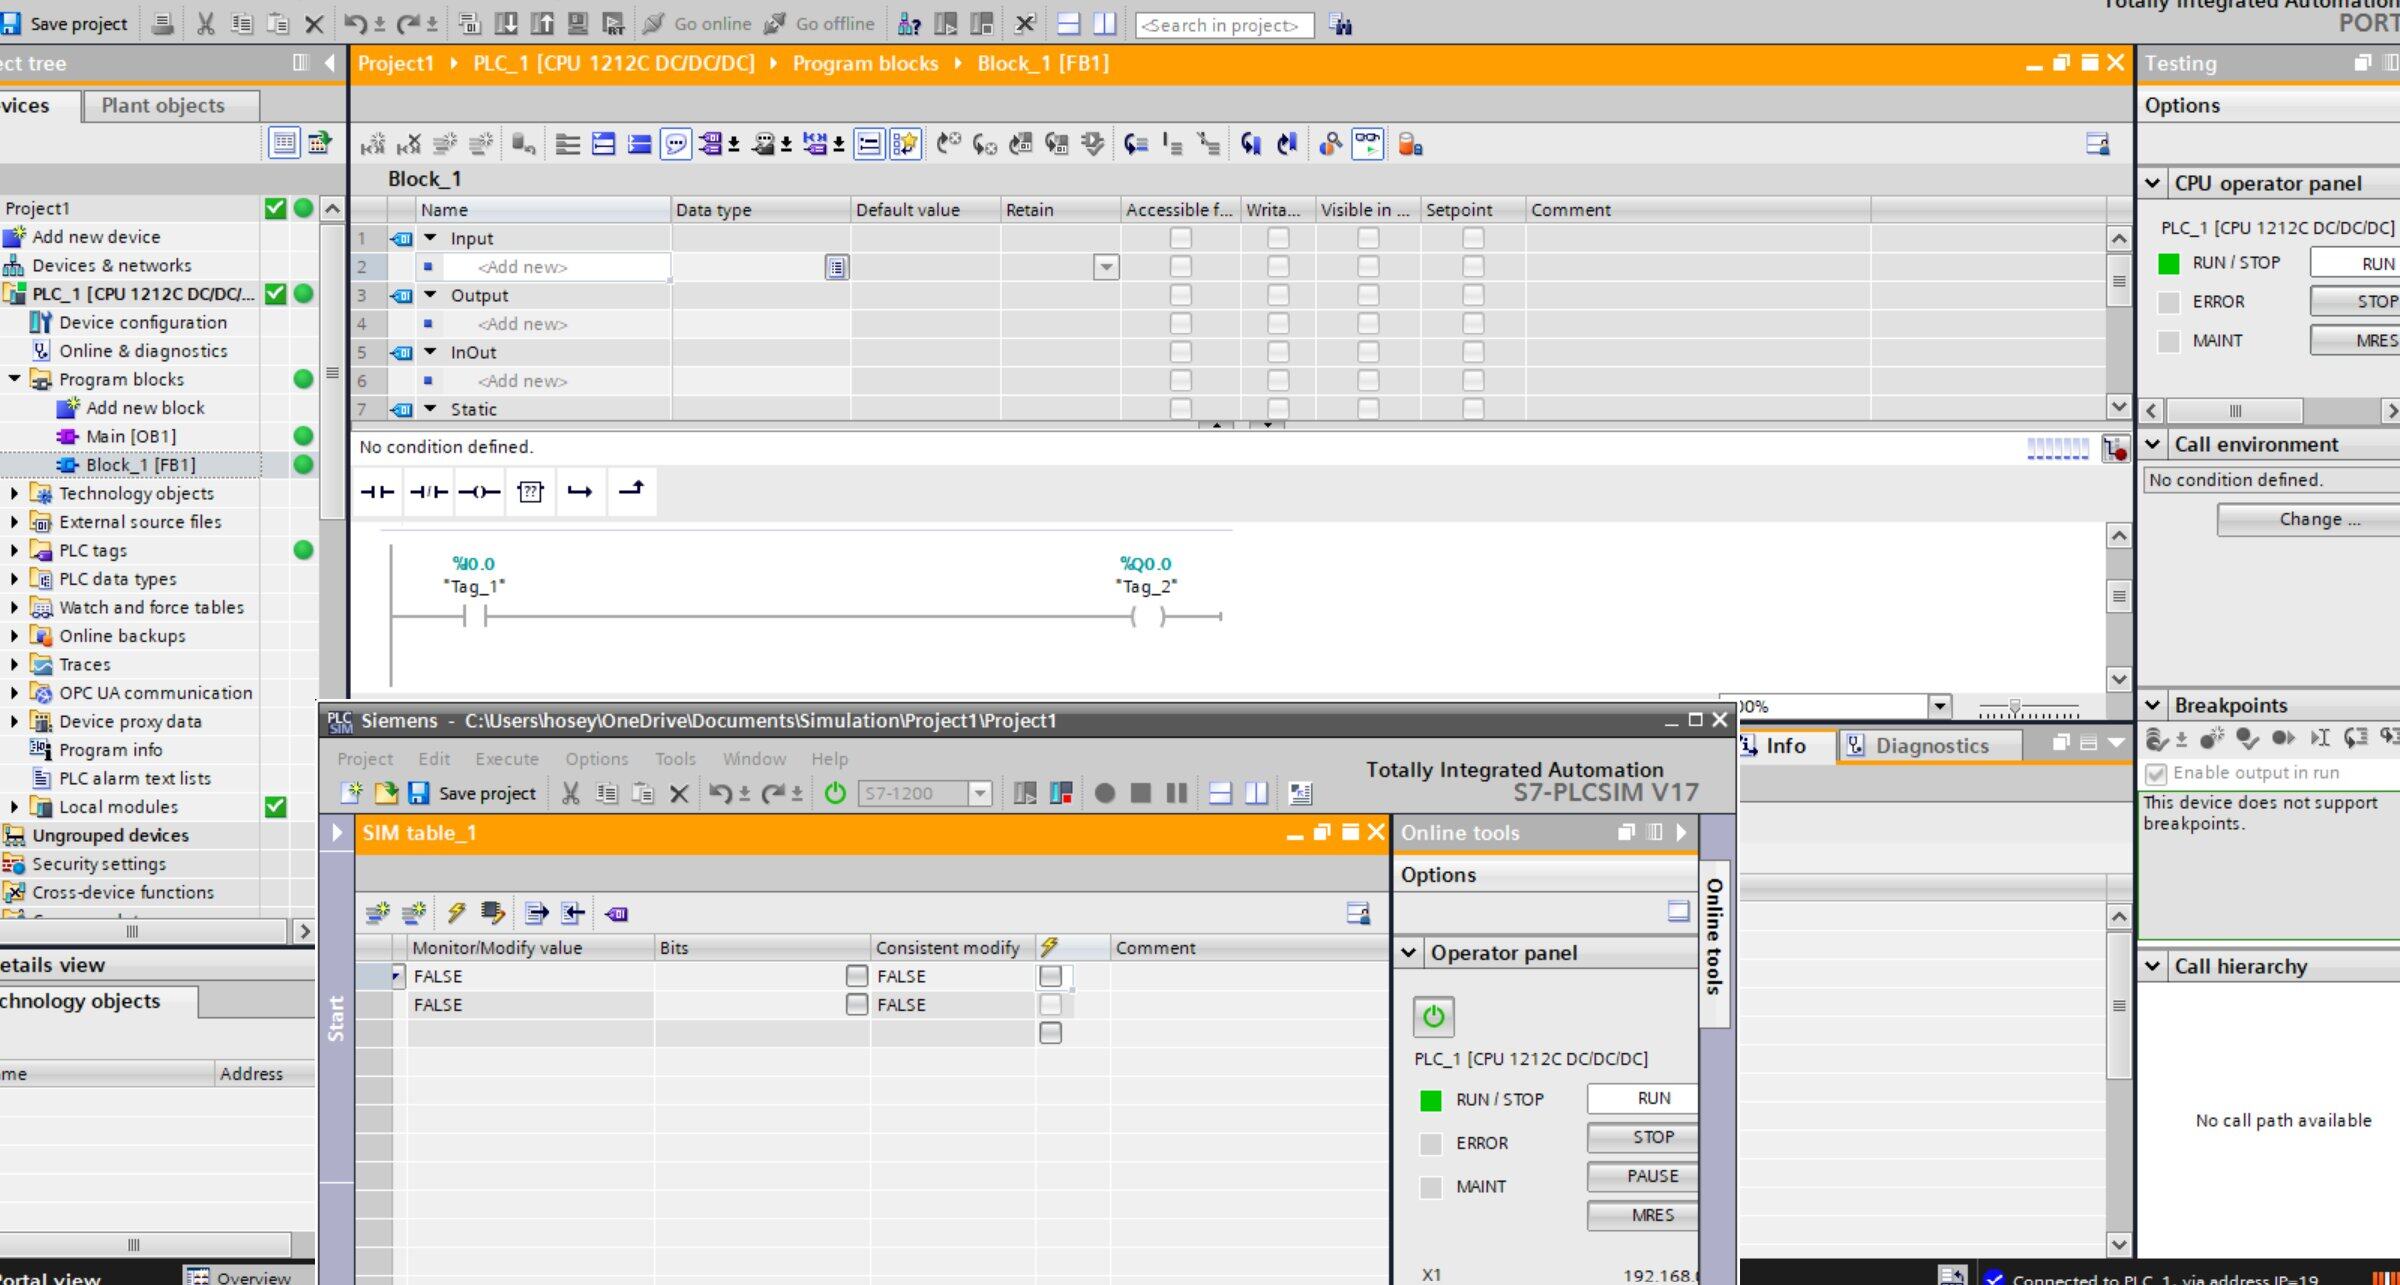Image resolution: width=2400 pixels, height=1285 pixels.
Task: Collapse the Program blocks tree node
Action: pos(14,379)
